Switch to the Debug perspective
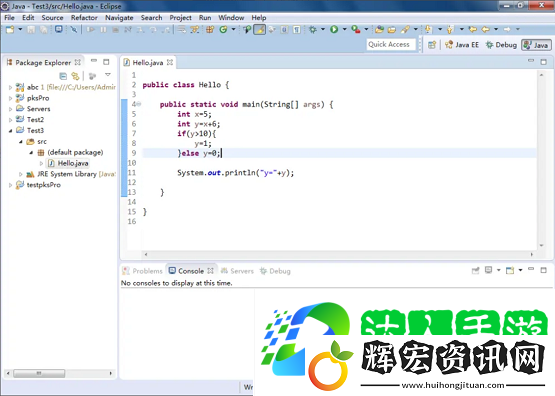Viewport: 555px width, 396px height. 501,45
